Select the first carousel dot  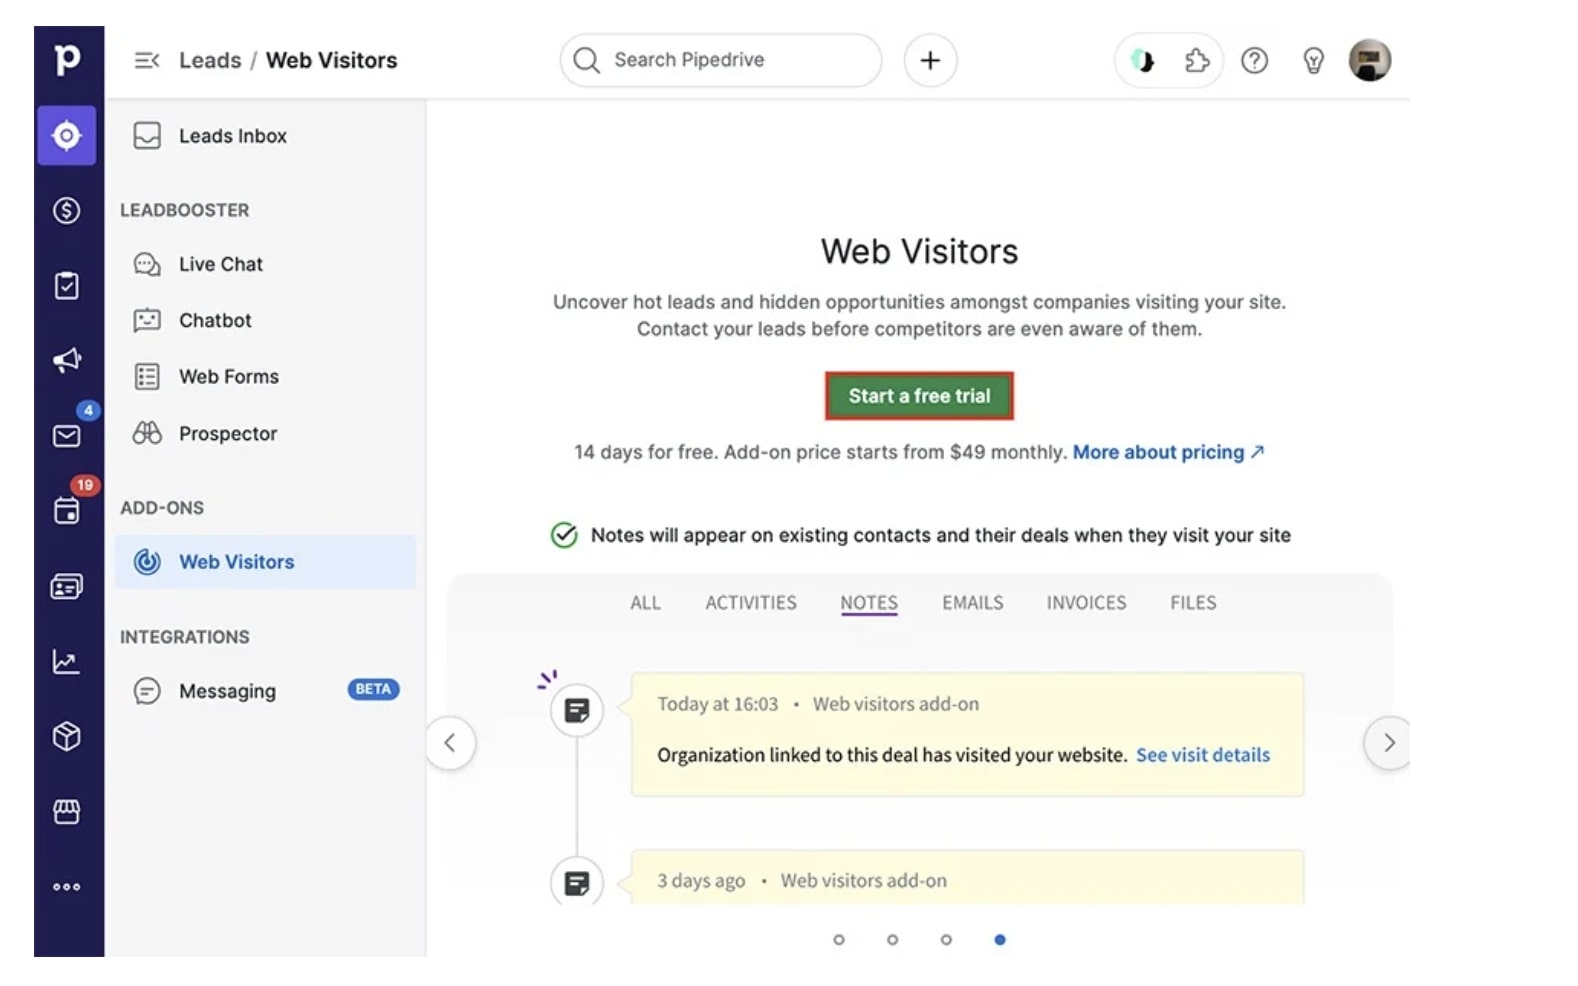pyautogui.click(x=839, y=940)
